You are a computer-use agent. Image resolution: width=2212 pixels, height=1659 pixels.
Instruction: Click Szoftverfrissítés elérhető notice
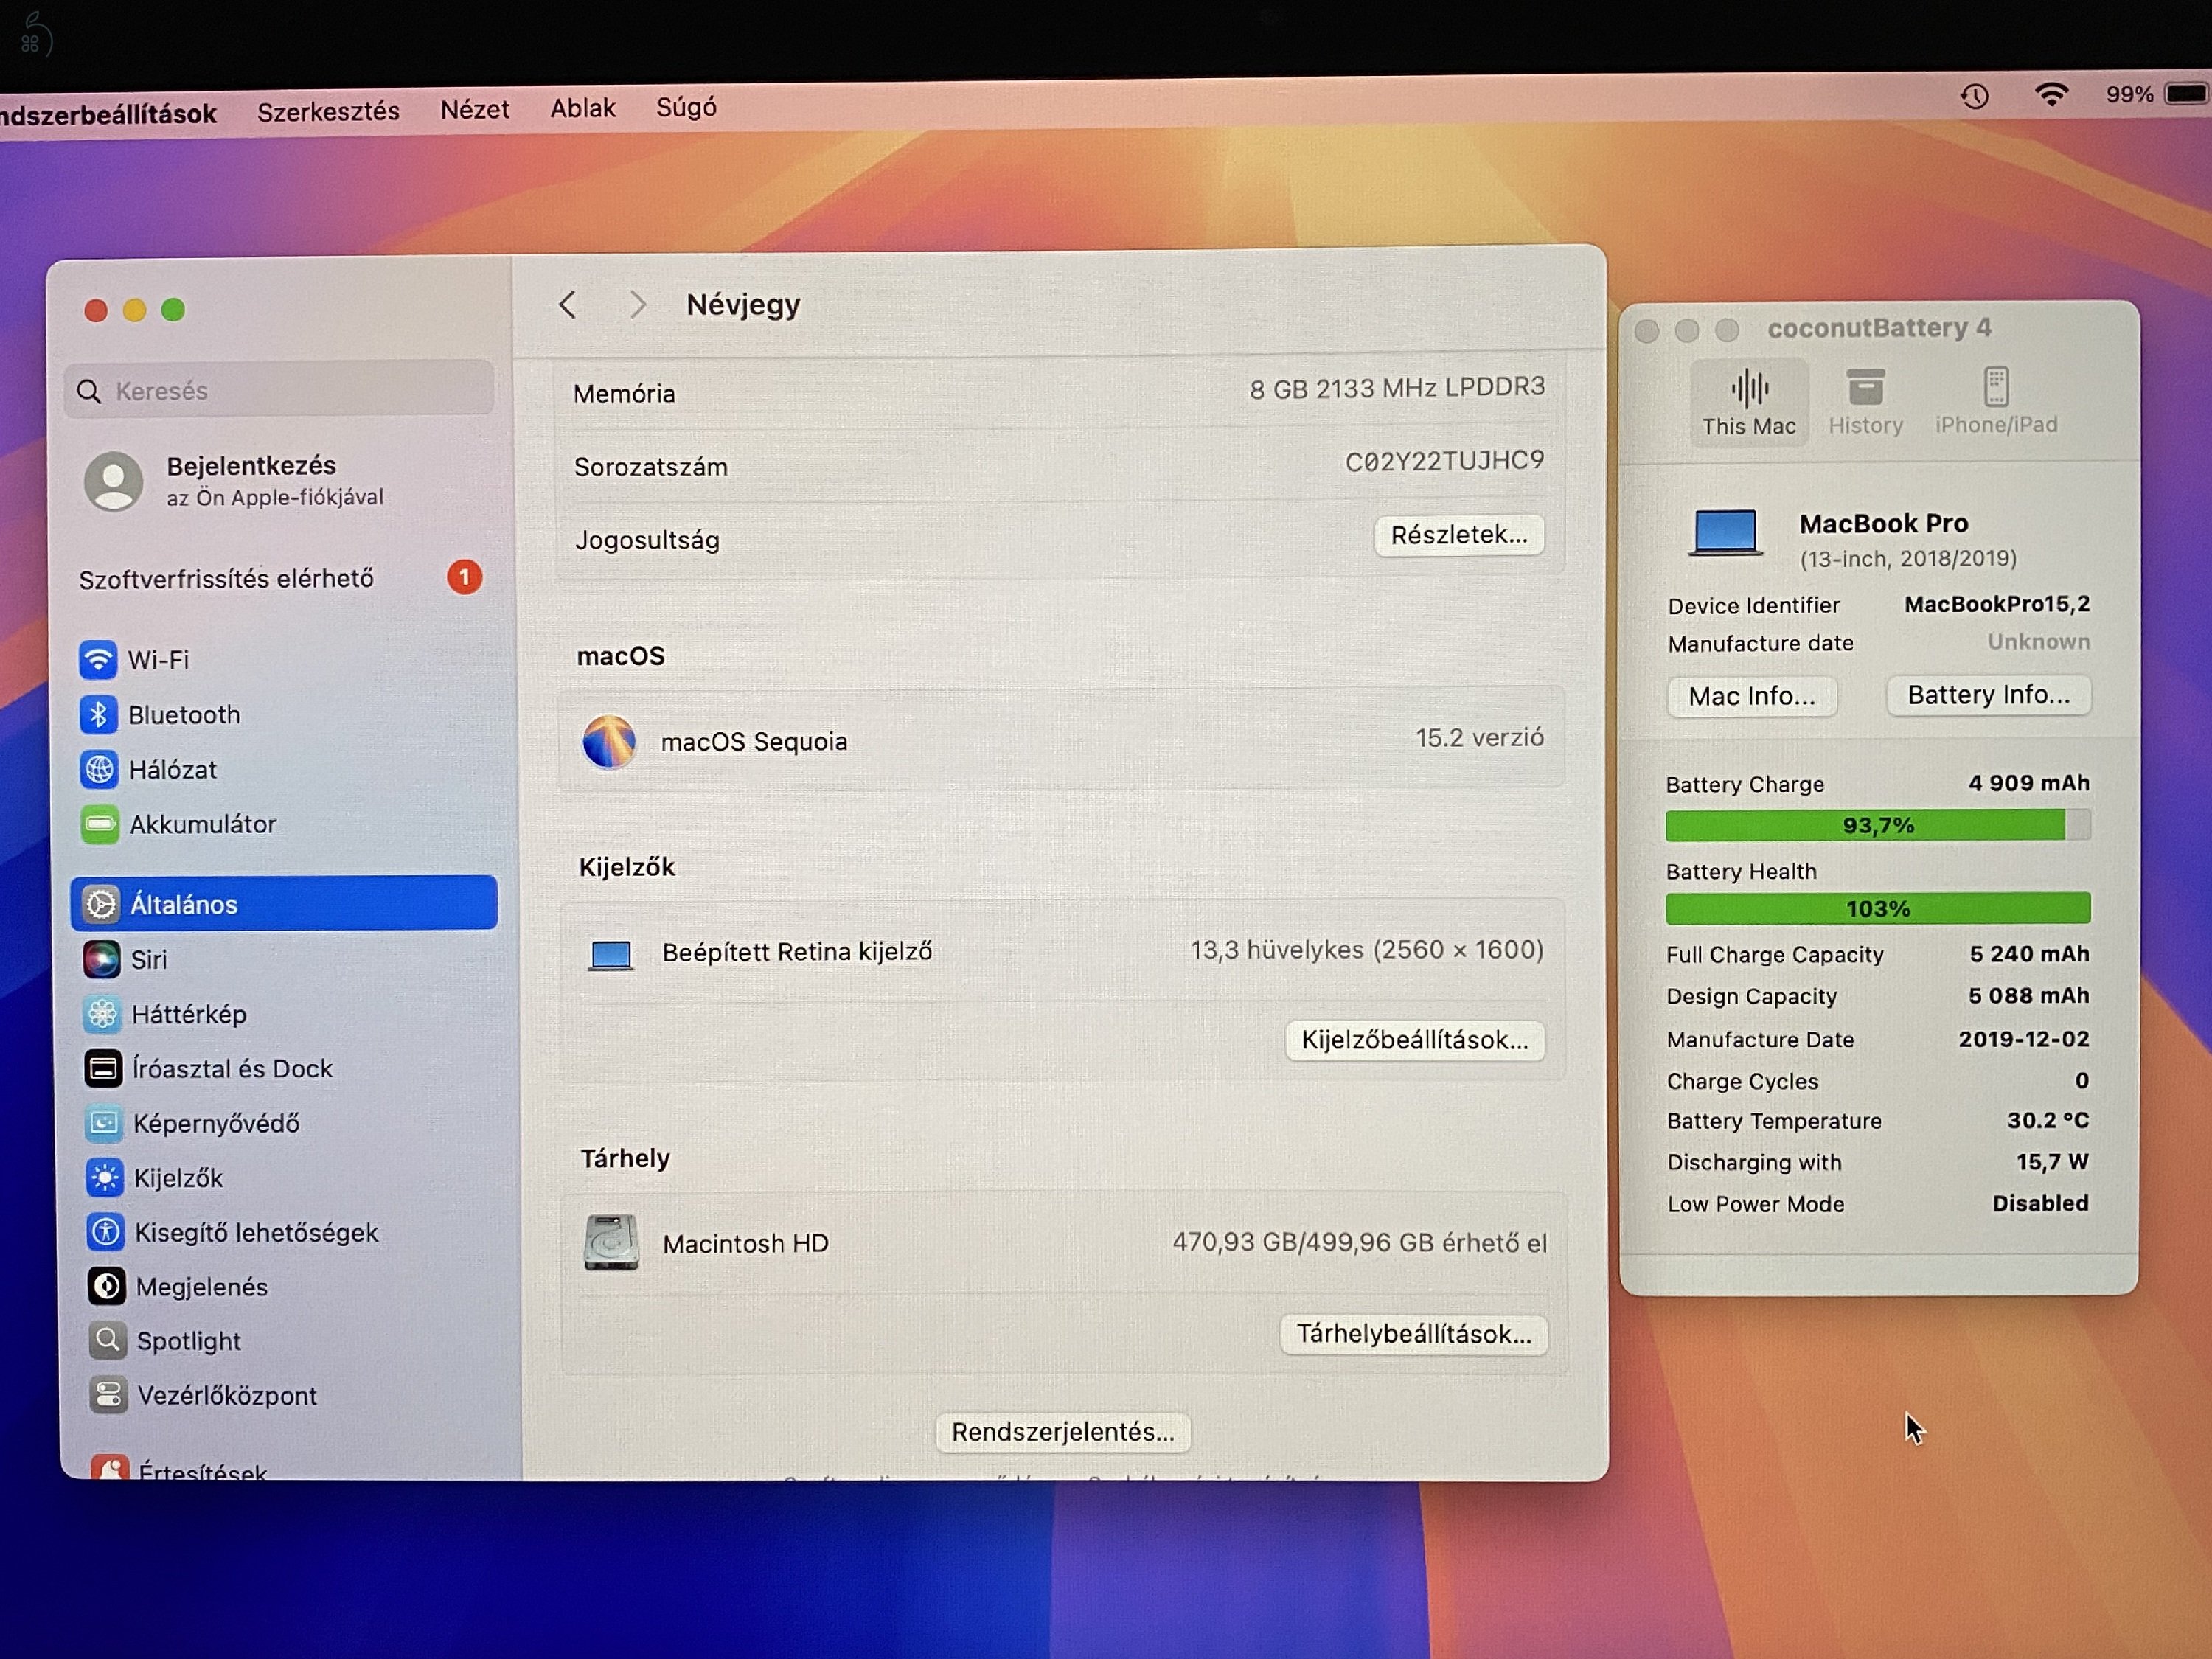coord(281,578)
